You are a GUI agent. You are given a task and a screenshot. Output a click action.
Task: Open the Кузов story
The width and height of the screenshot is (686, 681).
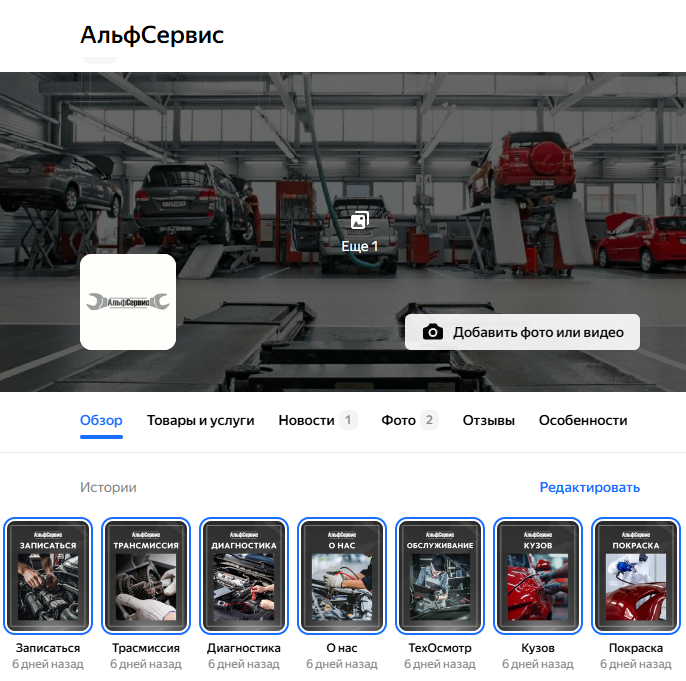538,576
